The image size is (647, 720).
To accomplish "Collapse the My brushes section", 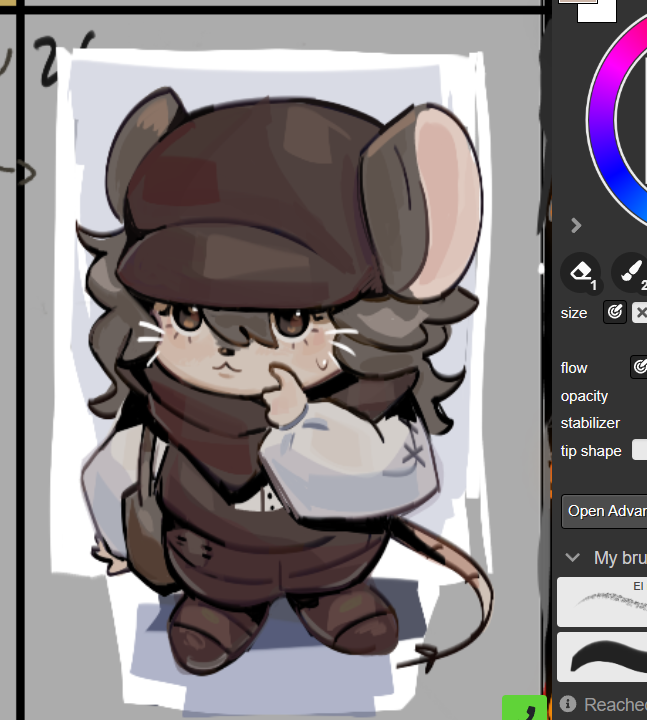I will (573, 557).
